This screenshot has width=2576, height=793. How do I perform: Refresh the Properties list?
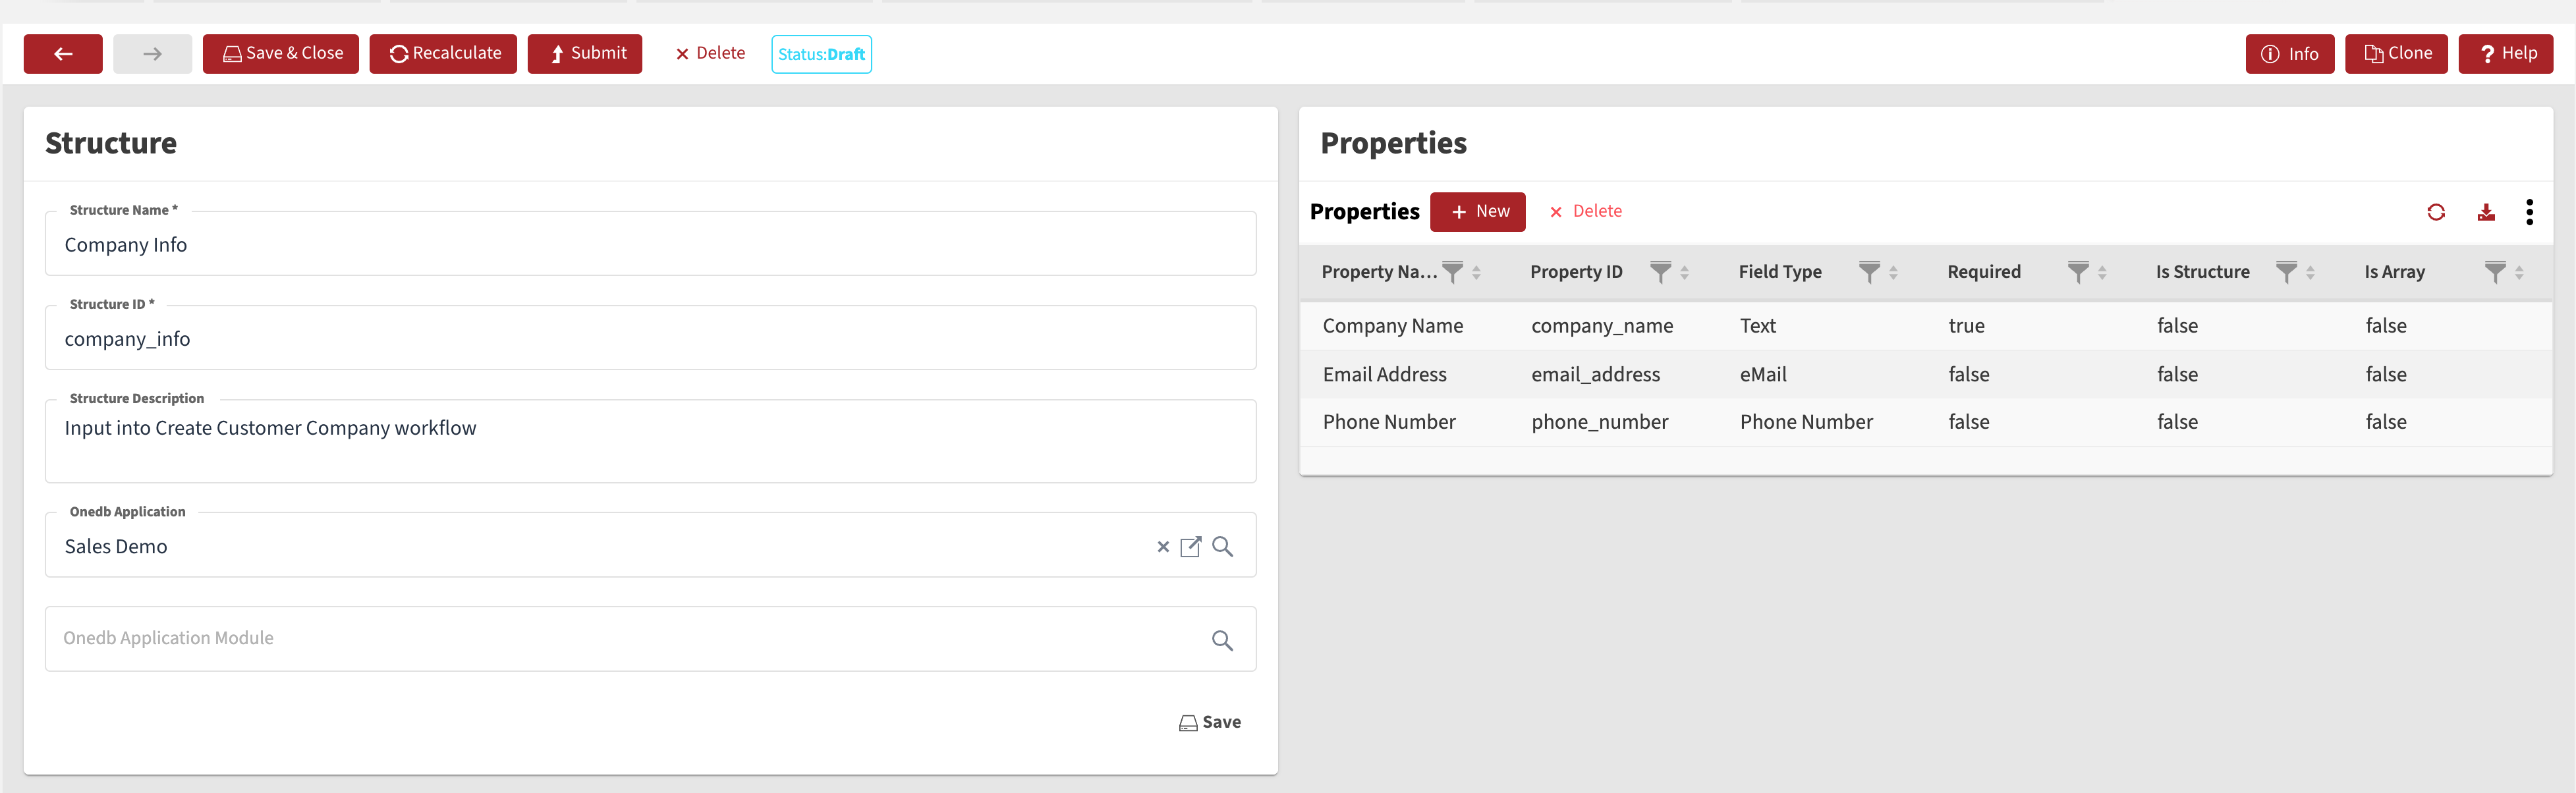(x=2435, y=212)
